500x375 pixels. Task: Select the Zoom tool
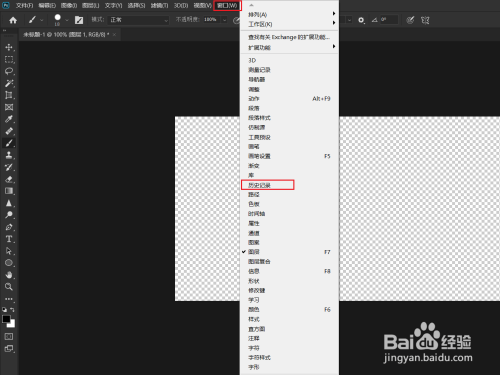9,287
